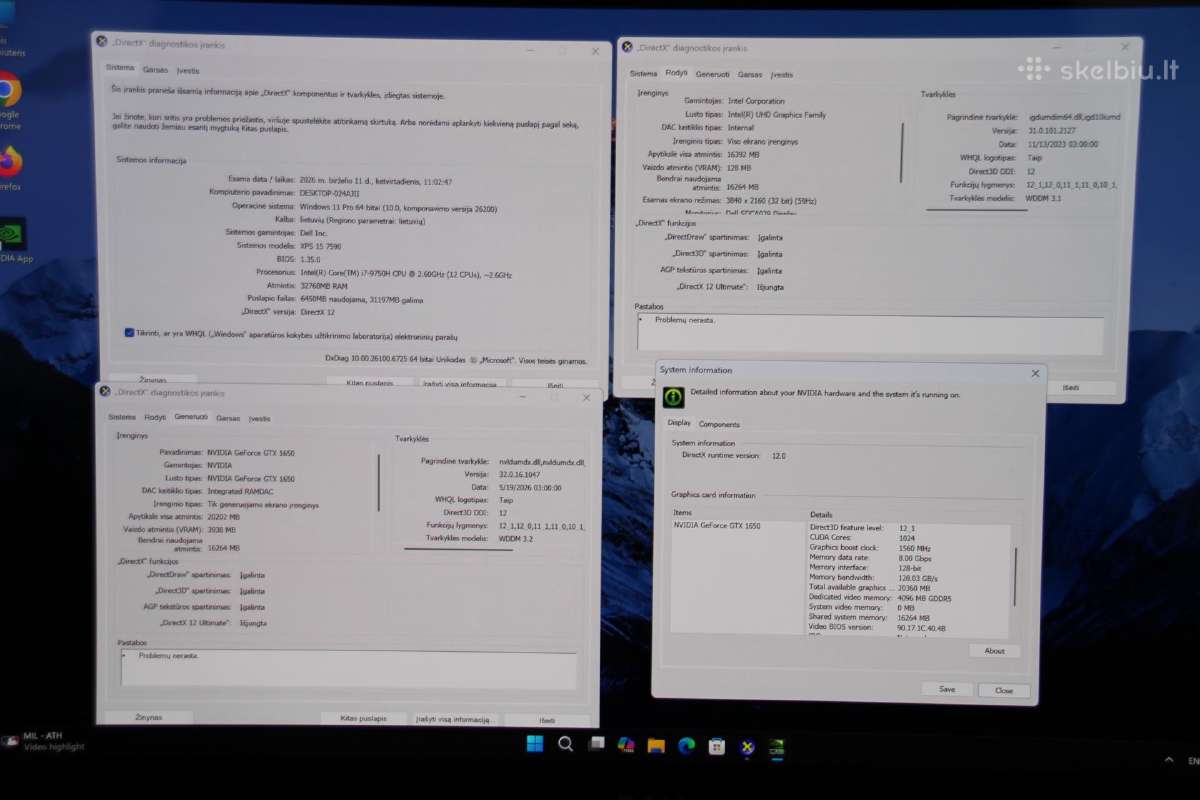The image size is (1200, 800).
Task: Toggle the WHQL digital signature checkbox
Action: (130, 333)
